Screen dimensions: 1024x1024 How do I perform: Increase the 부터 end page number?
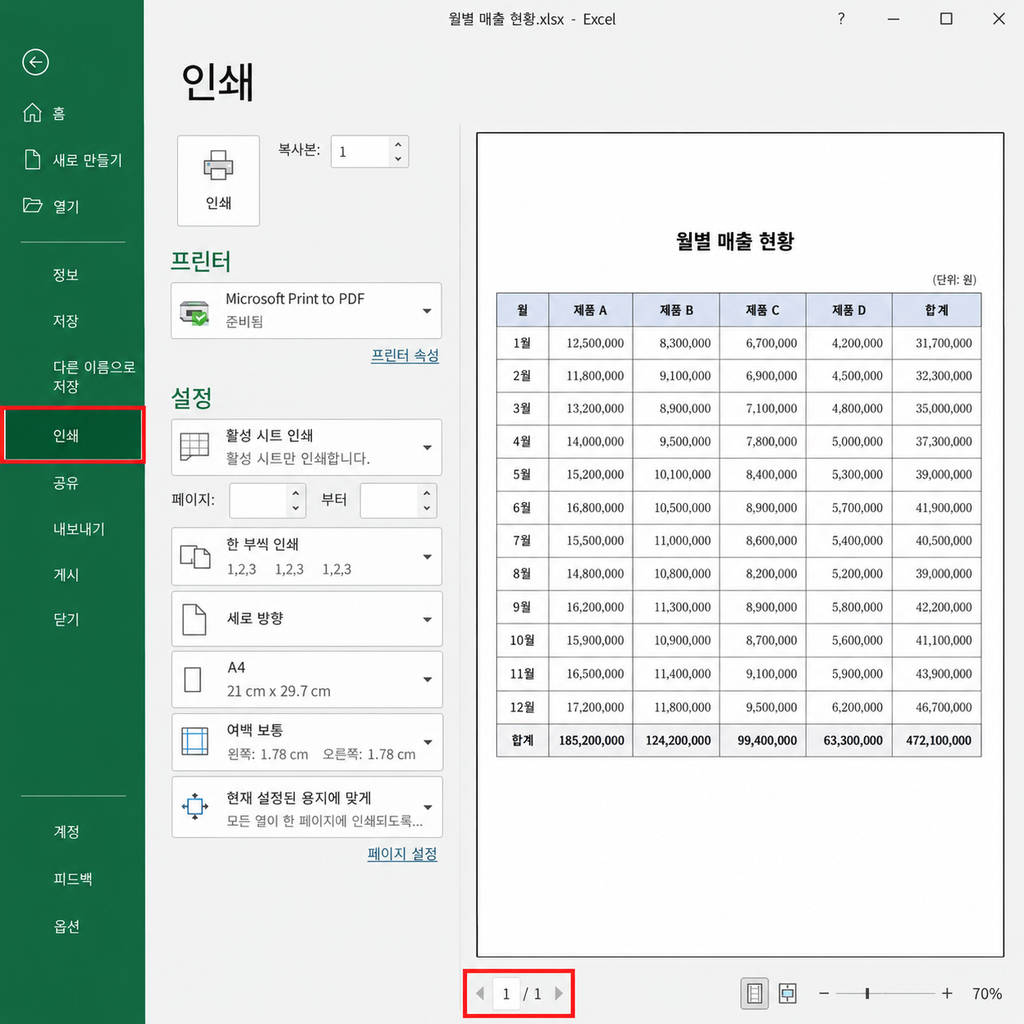(x=427, y=493)
